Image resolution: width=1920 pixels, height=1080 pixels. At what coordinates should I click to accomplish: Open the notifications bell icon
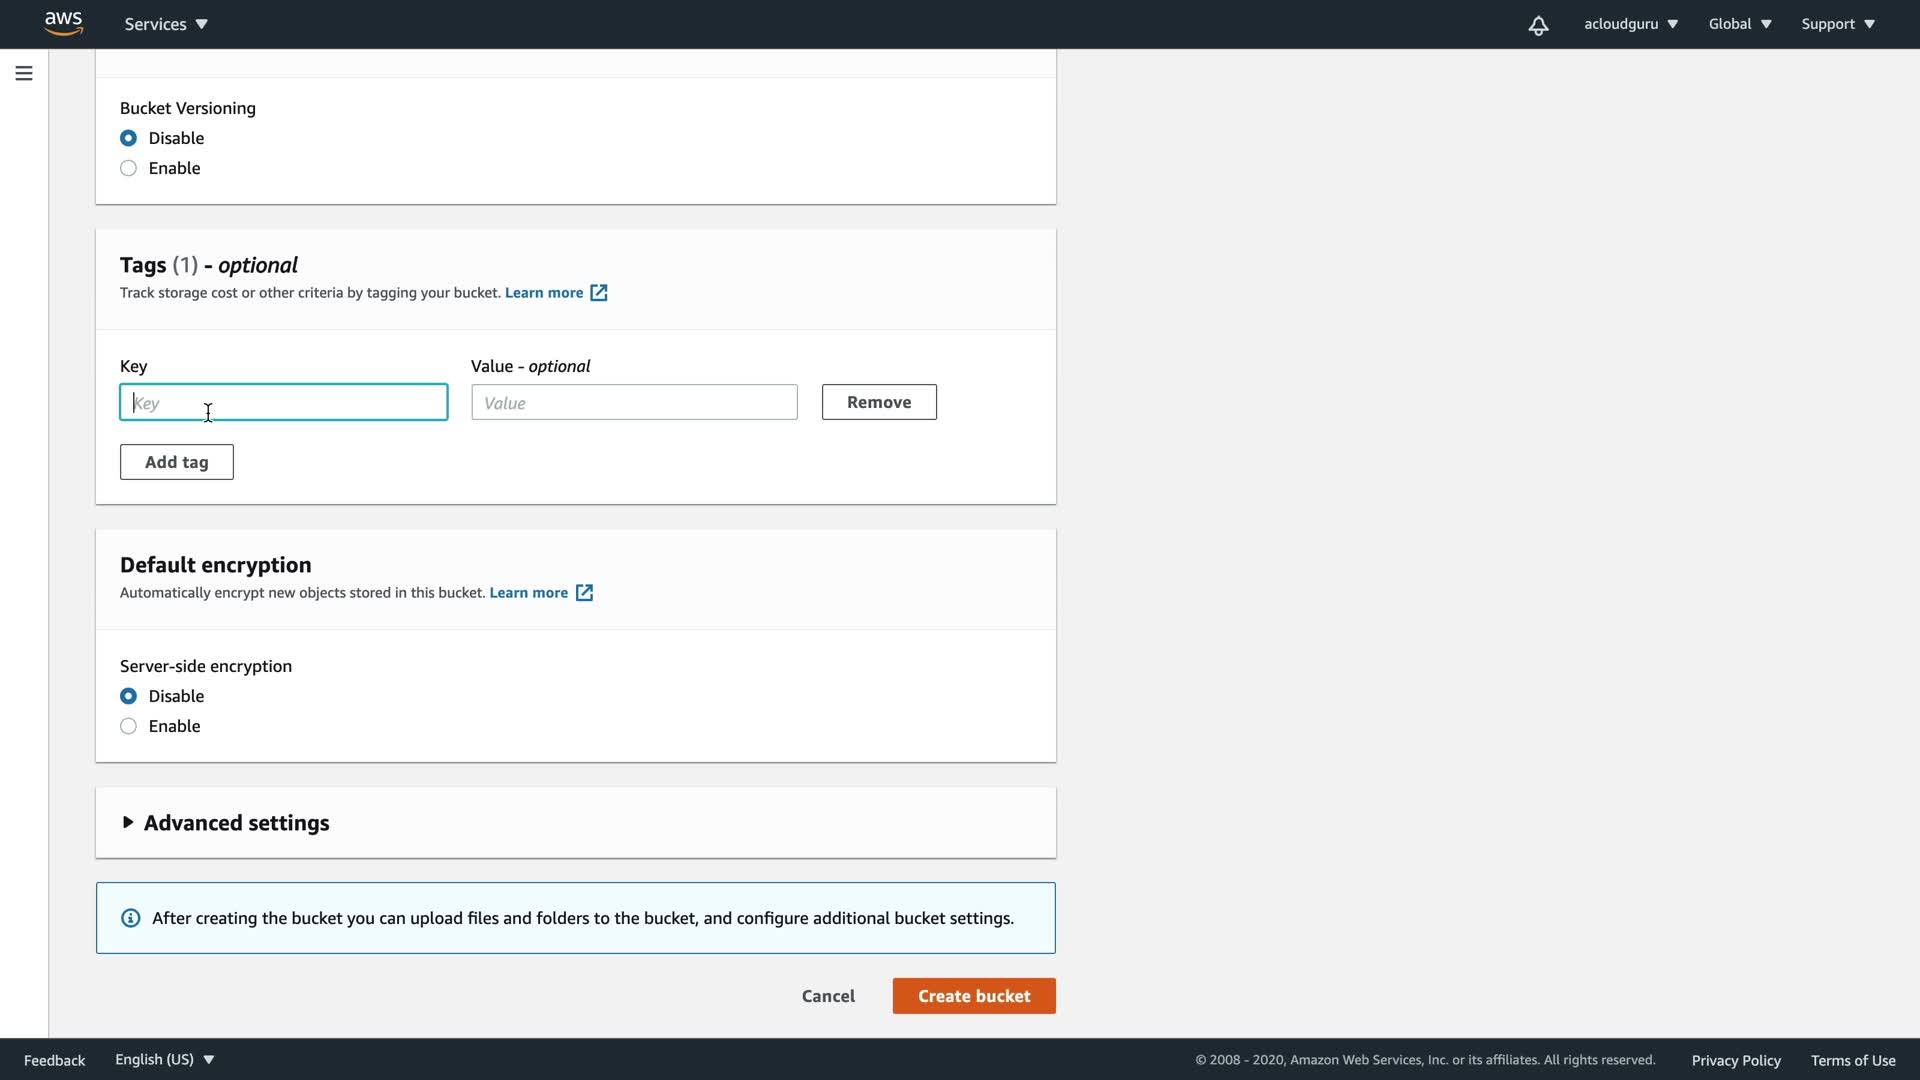pyautogui.click(x=1538, y=25)
